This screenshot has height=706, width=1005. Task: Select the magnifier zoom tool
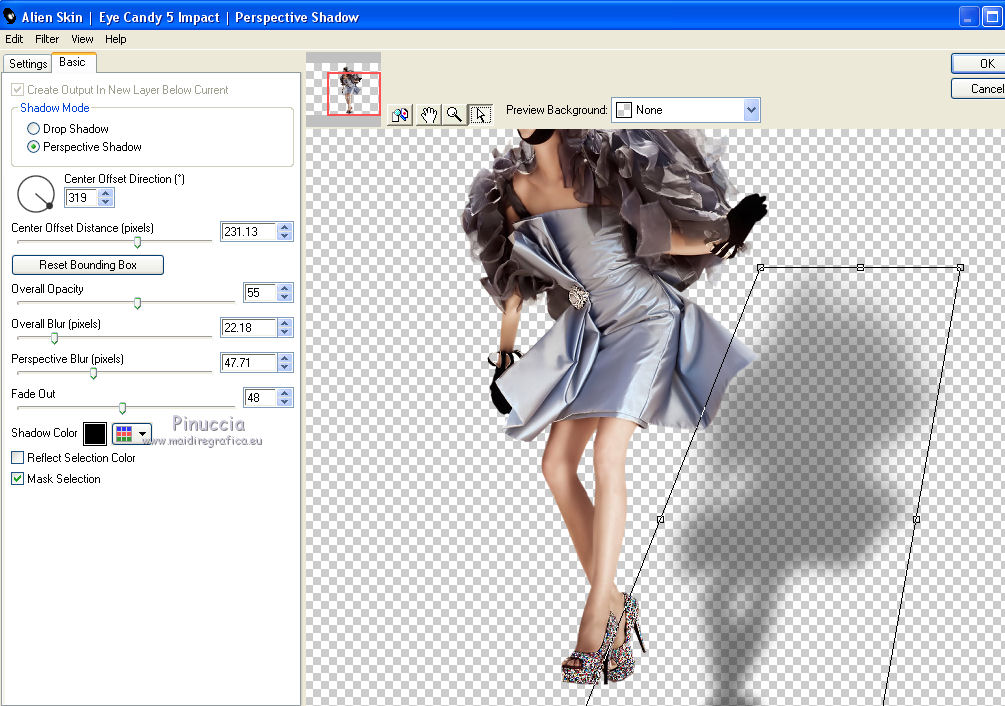pyautogui.click(x=454, y=115)
